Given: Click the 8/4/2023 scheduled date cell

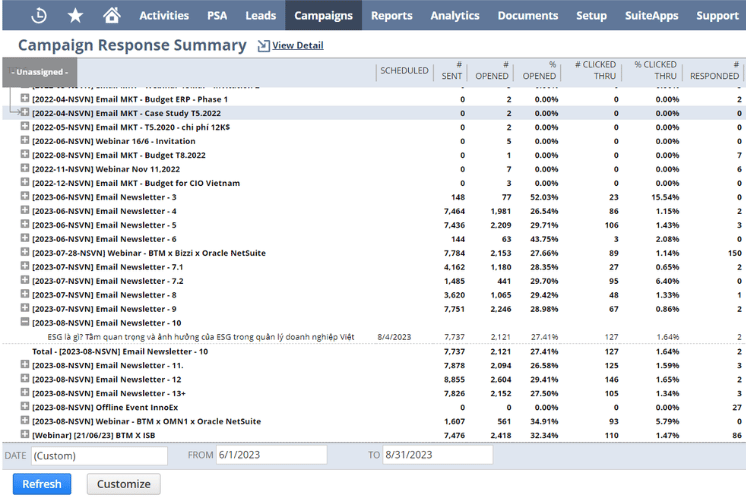Looking at the screenshot, I should [x=394, y=337].
